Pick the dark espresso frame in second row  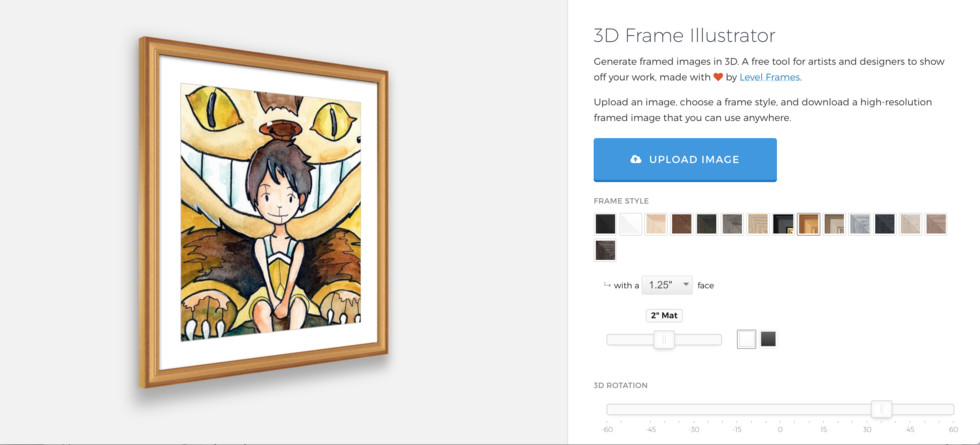(605, 250)
